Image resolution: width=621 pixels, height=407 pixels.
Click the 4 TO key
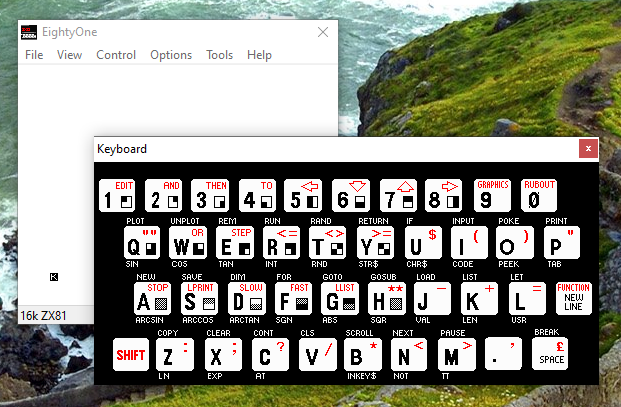[257, 196]
